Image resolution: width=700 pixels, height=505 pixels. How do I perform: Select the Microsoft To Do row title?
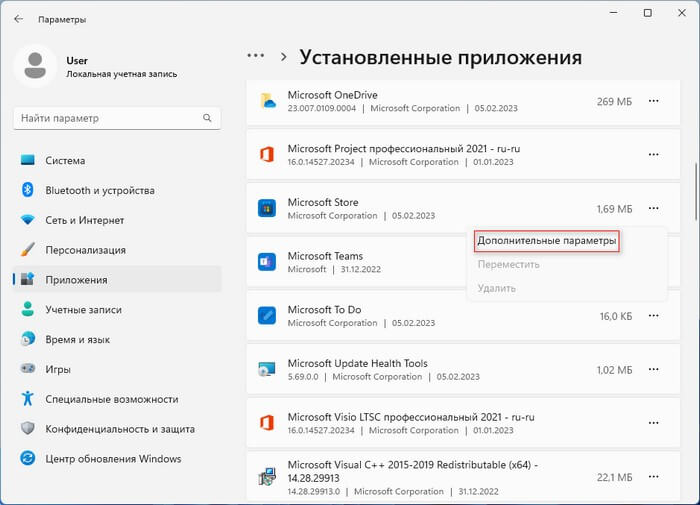coord(324,309)
